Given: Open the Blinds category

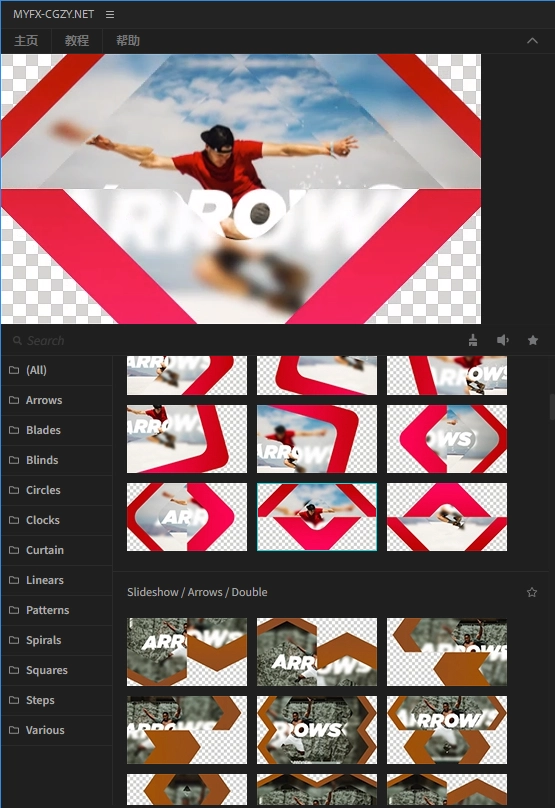Looking at the screenshot, I should pyautogui.click(x=56, y=460).
